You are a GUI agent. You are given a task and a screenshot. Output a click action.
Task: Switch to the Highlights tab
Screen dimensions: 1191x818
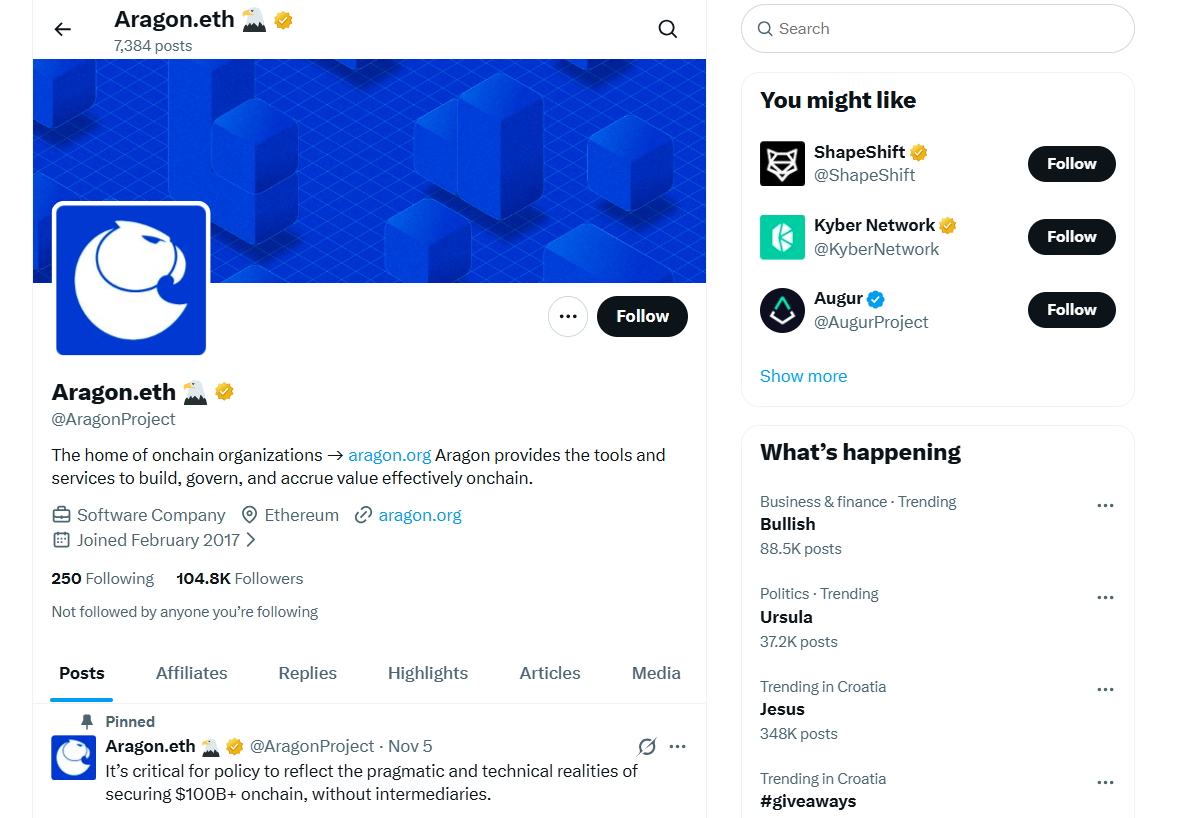click(x=428, y=673)
